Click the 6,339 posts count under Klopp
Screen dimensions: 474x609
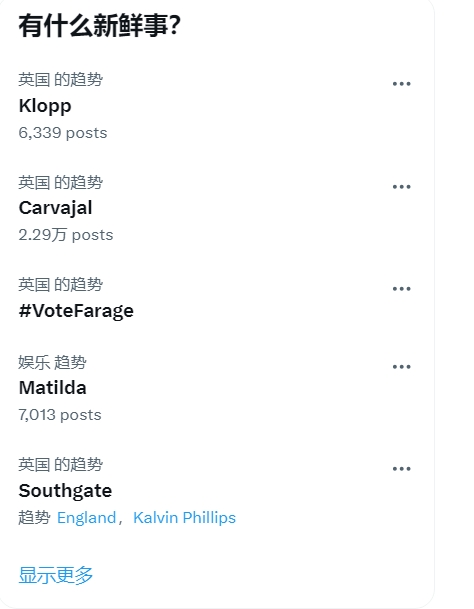pos(63,133)
